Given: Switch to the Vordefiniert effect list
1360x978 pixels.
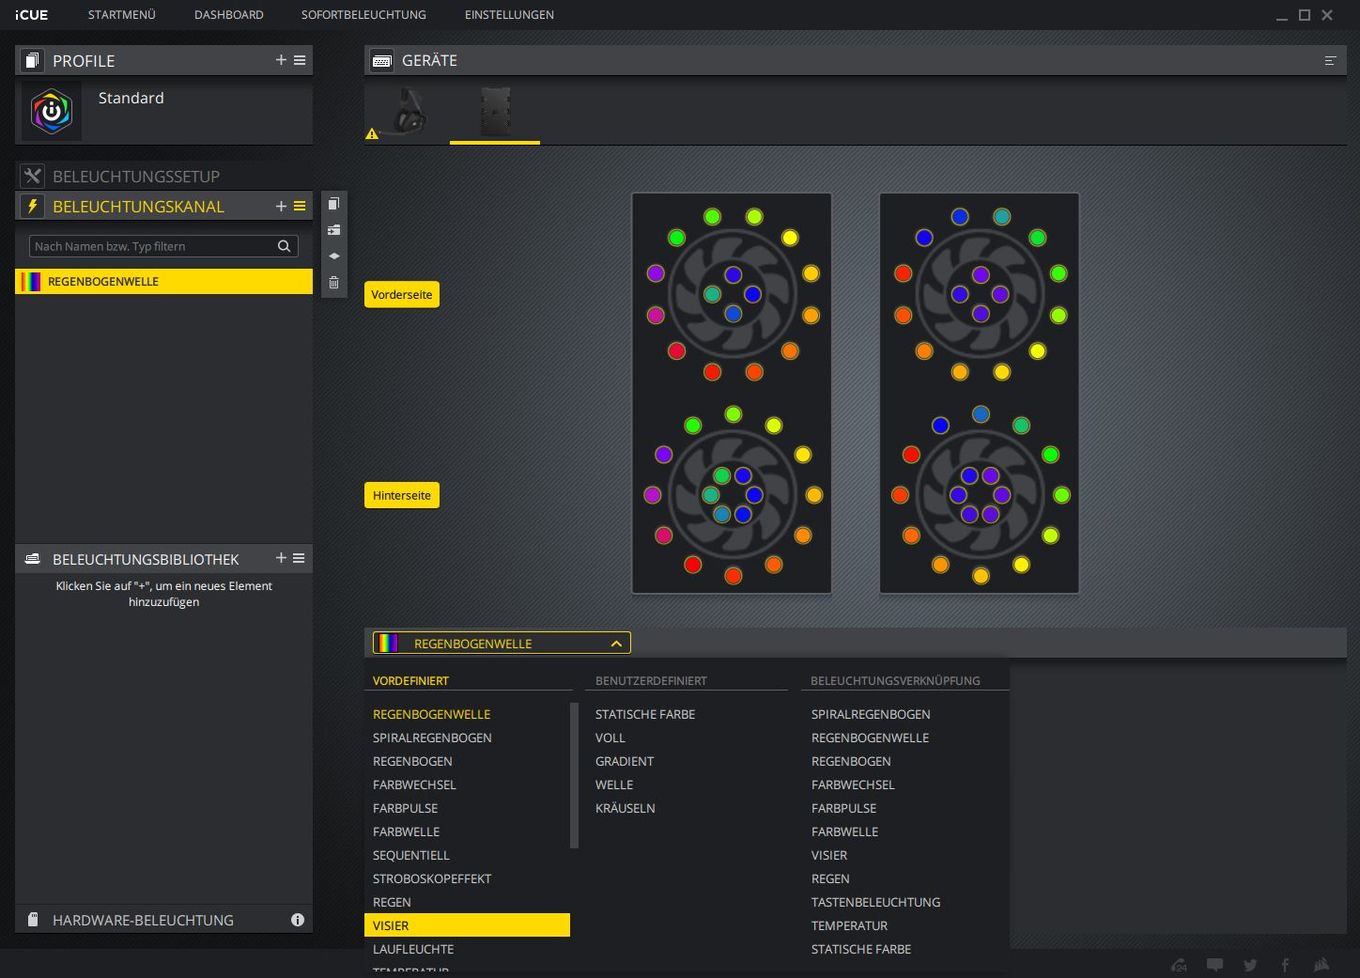Looking at the screenshot, I should [x=411, y=680].
